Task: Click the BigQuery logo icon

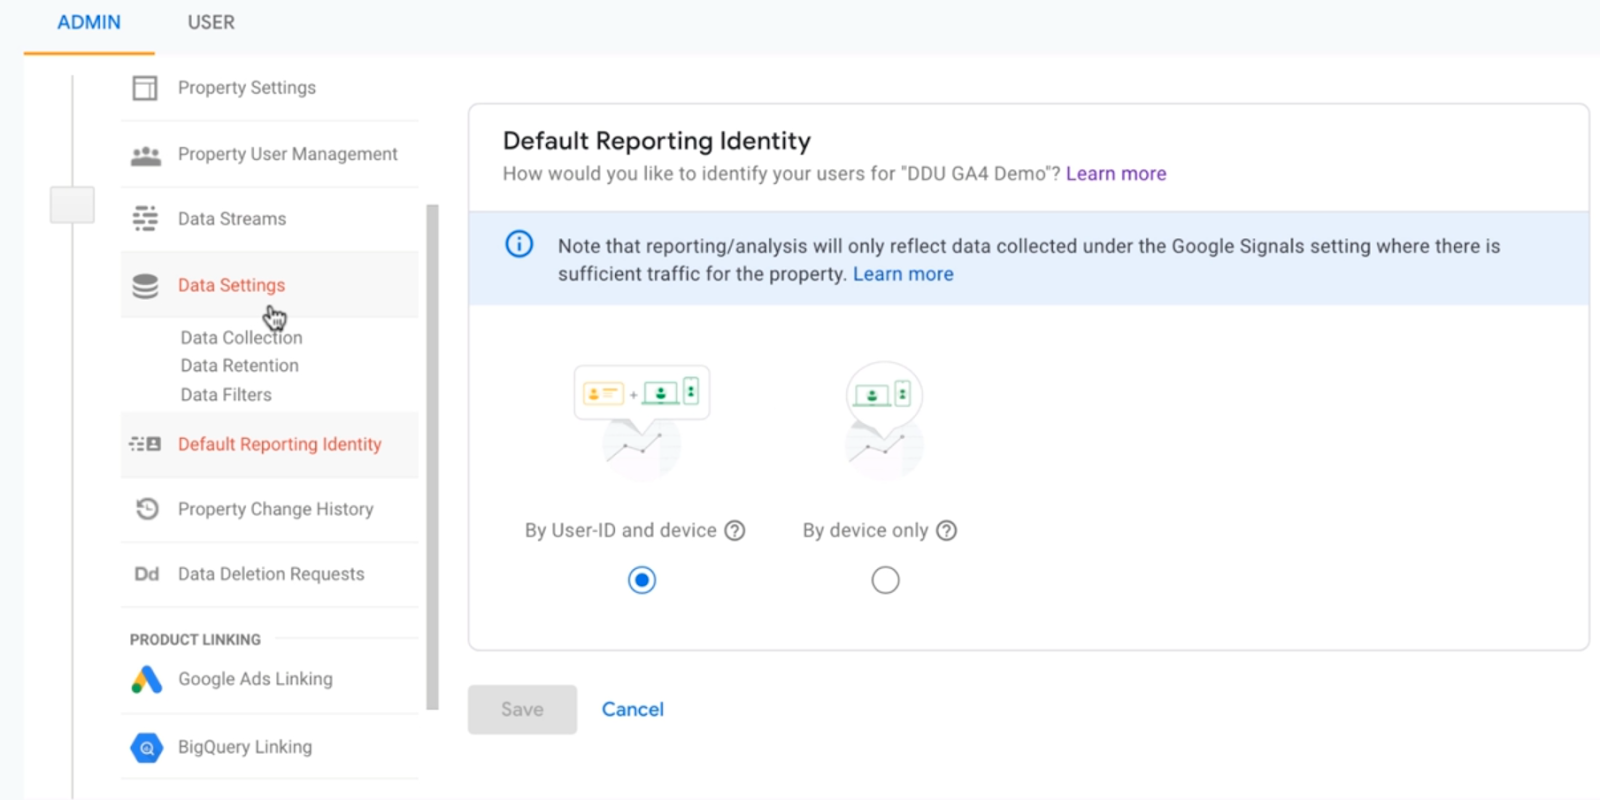Action: coord(146,747)
